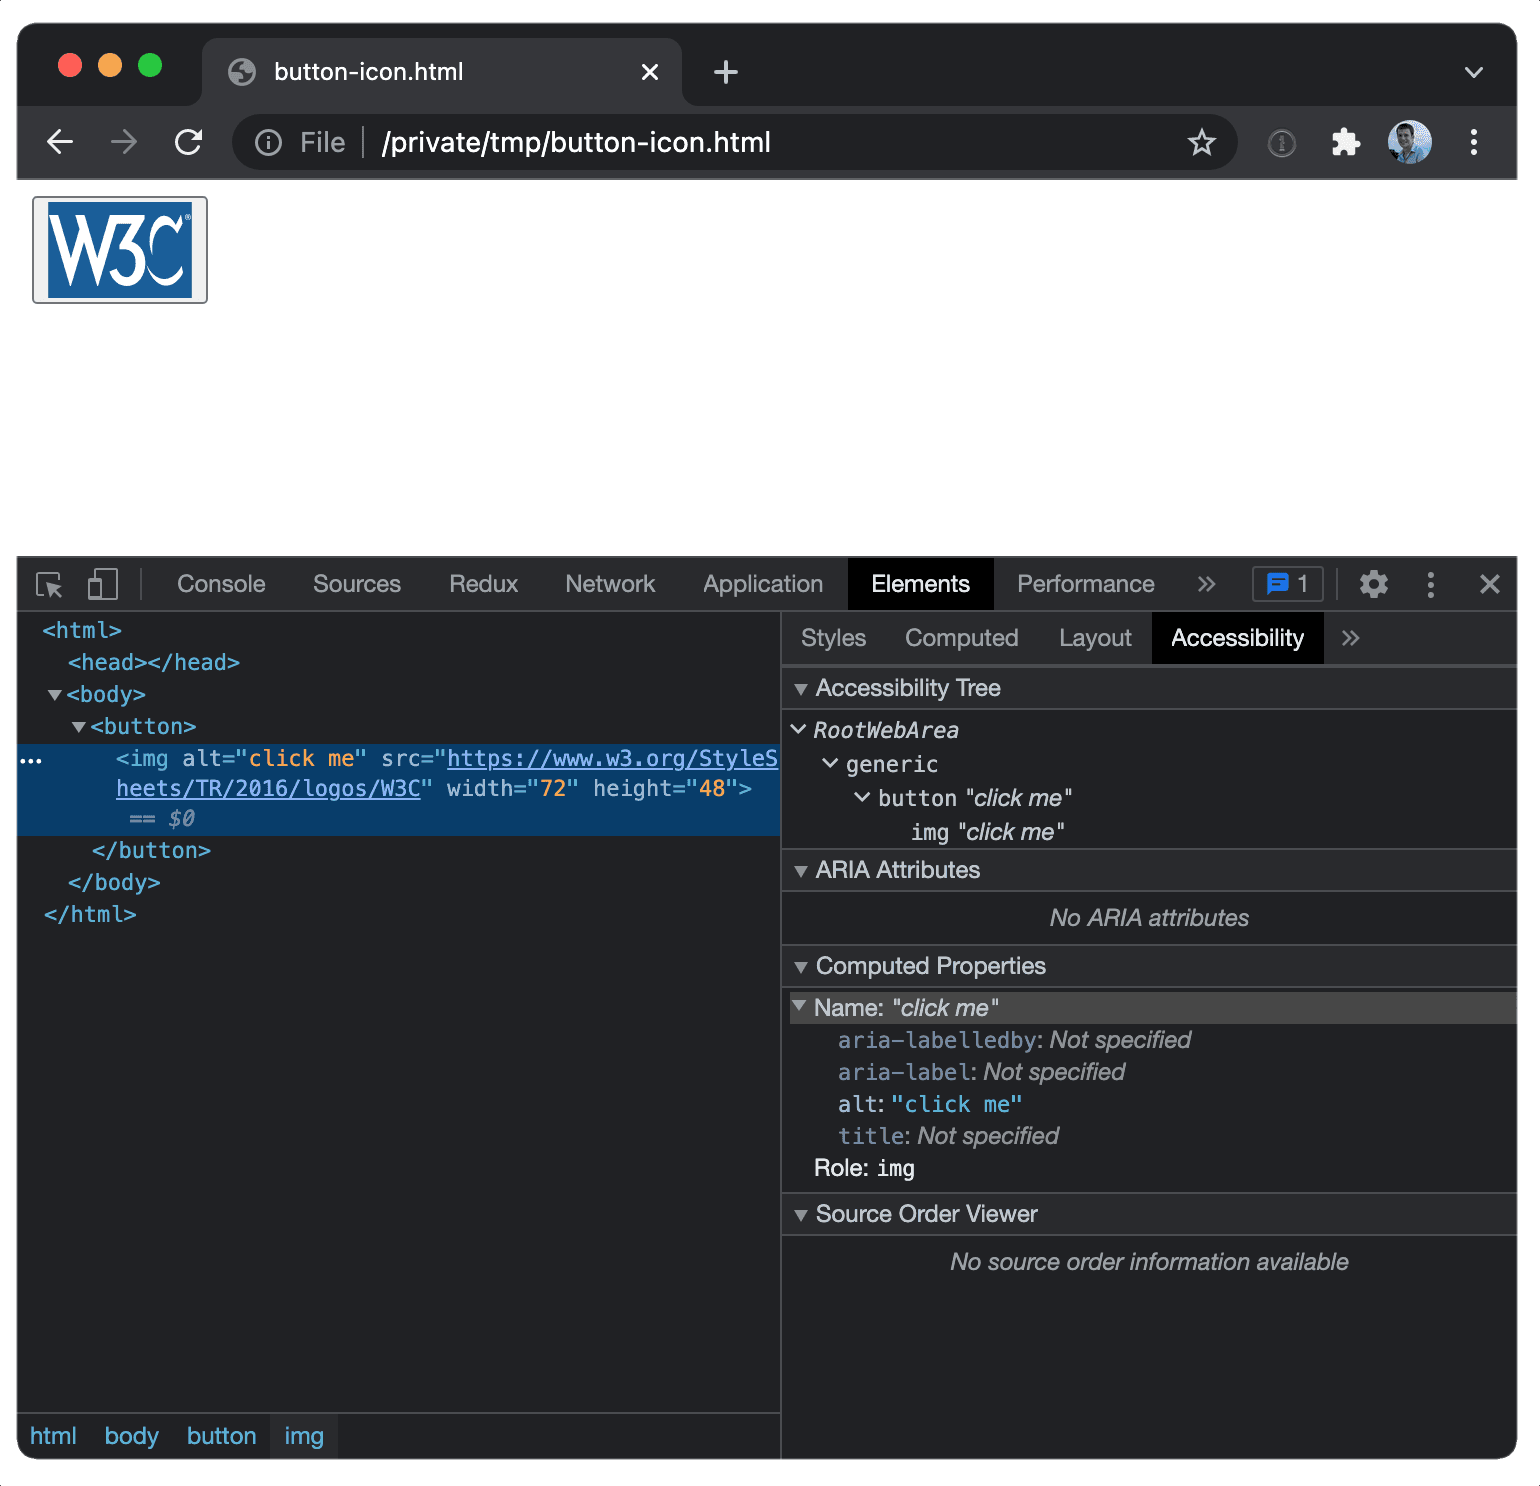Click the alt "click me" property row
1540x1486 pixels.
[x=930, y=1104]
